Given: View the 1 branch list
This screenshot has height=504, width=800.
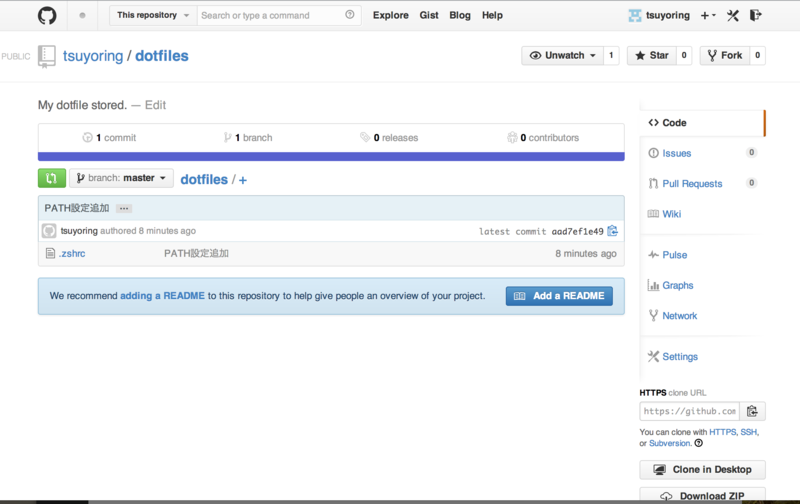Looking at the screenshot, I should (248, 138).
